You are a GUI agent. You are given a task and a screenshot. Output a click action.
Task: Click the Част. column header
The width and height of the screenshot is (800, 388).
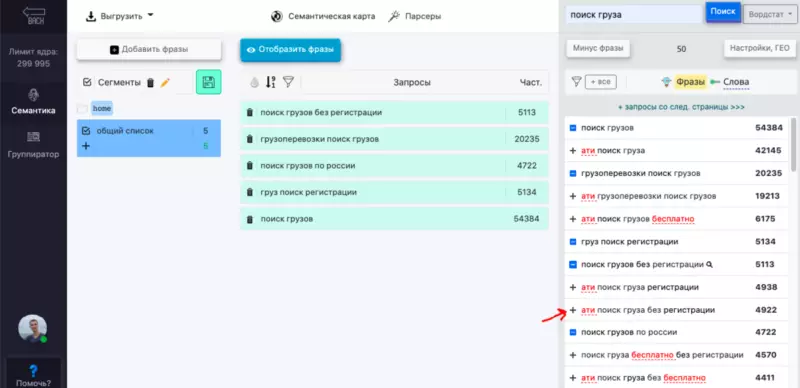pos(531,82)
